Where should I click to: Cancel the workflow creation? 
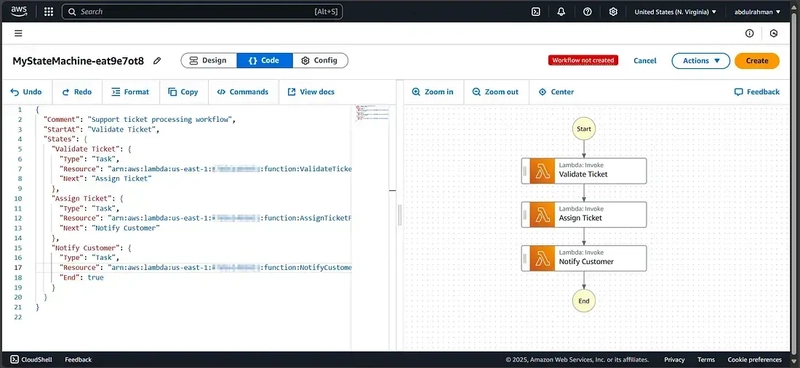tap(645, 61)
